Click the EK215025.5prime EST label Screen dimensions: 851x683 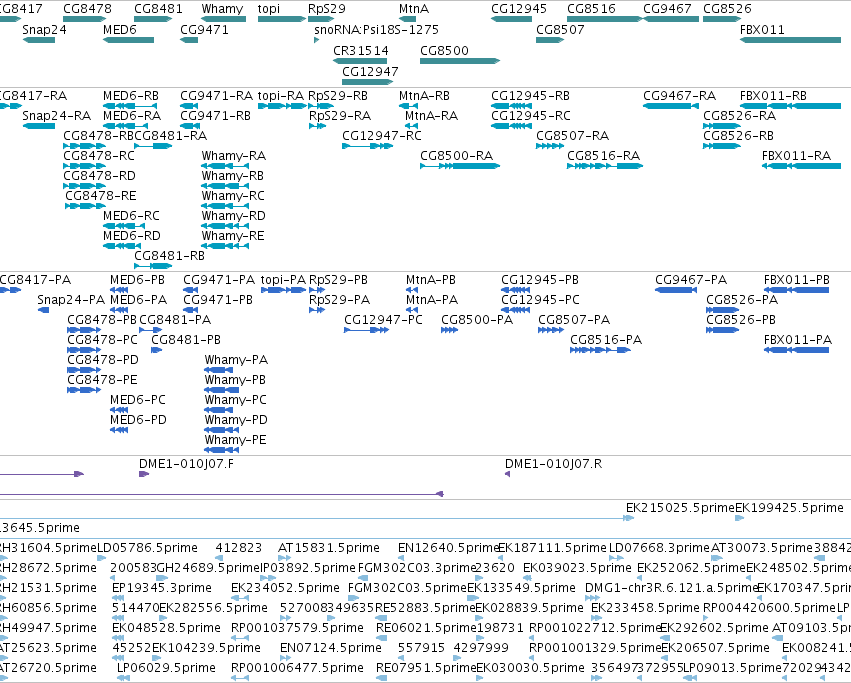(x=679, y=508)
